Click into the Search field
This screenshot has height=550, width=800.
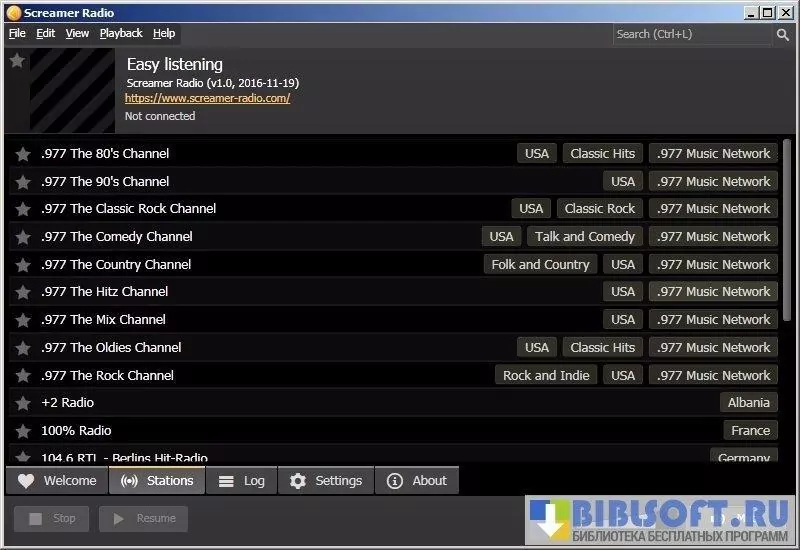[692, 34]
